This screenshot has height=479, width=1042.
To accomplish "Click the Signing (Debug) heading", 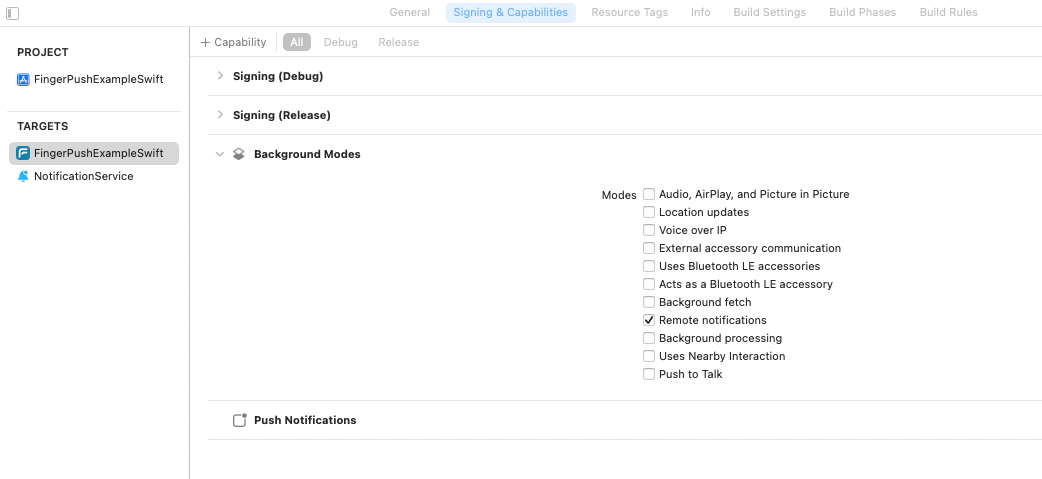I will [278, 76].
